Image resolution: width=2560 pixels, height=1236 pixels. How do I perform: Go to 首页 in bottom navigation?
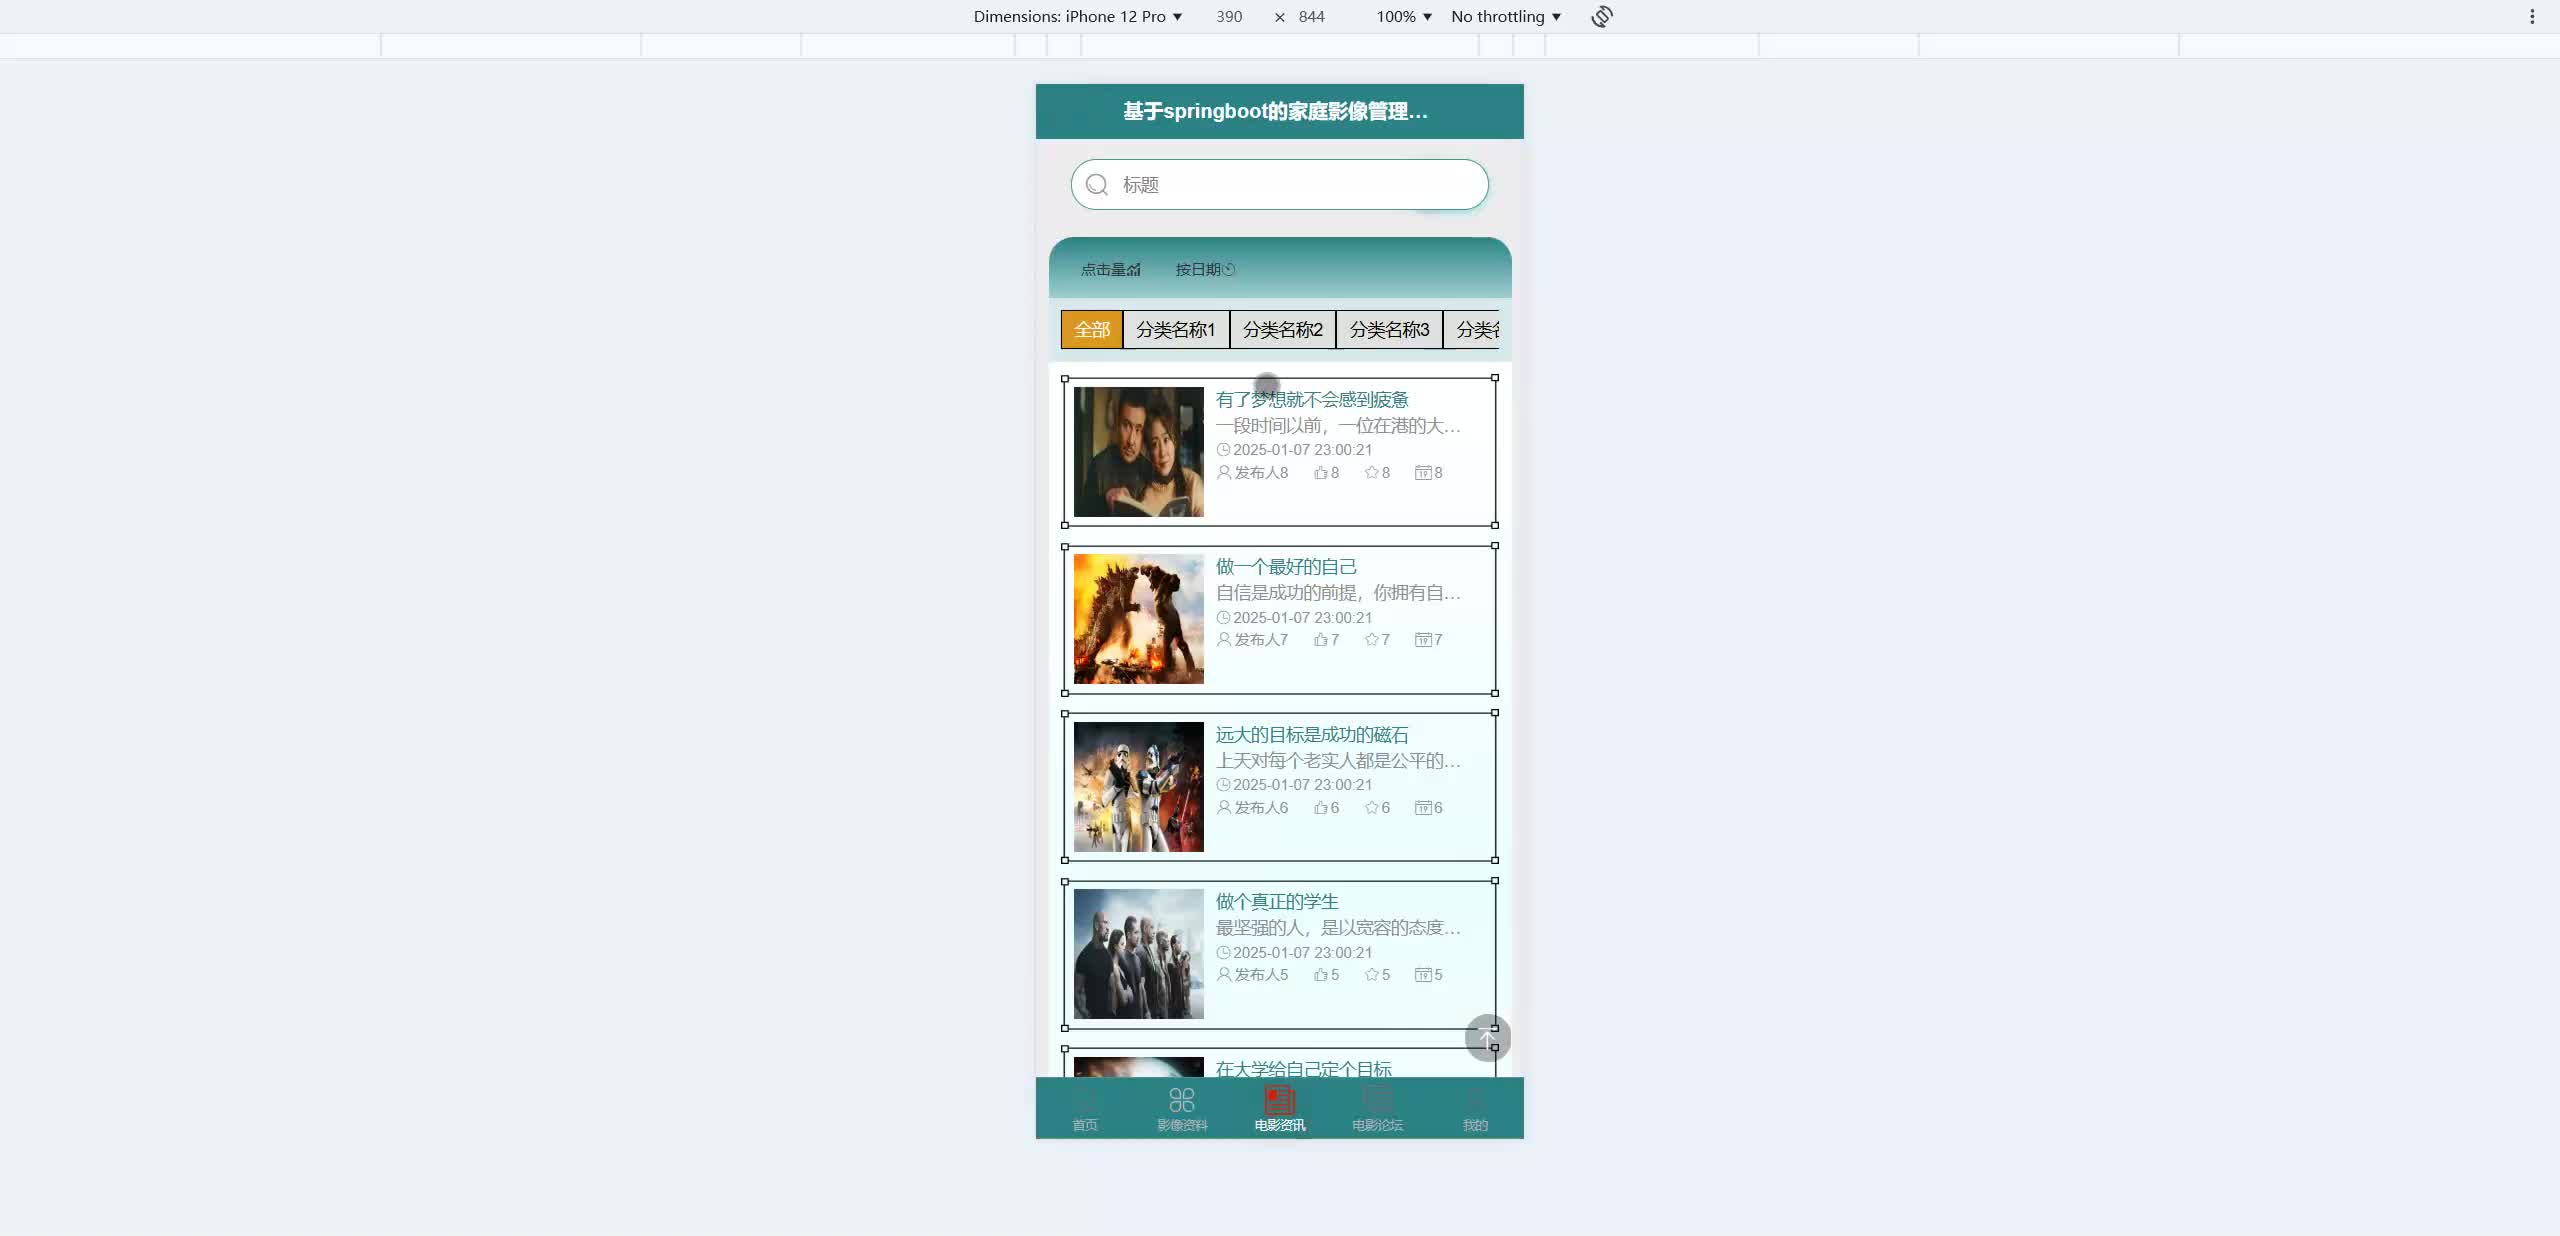pyautogui.click(x=1085, y=1108)
